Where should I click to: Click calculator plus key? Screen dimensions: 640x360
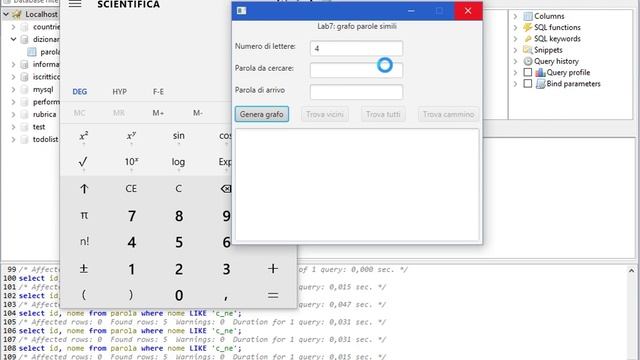[x=273, y=269]
